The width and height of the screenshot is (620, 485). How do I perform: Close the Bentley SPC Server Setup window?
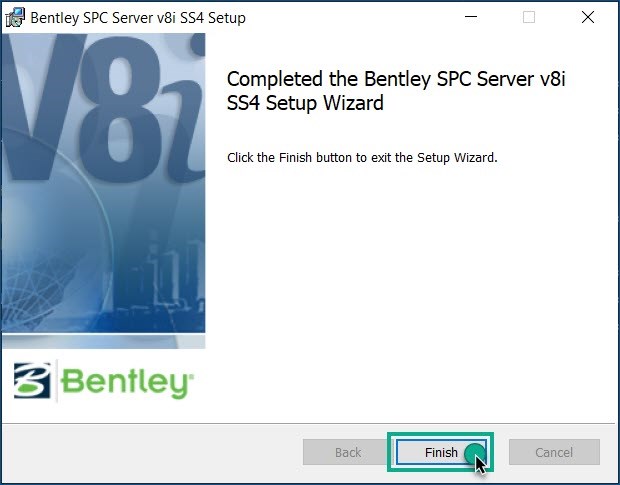(588, 17)
